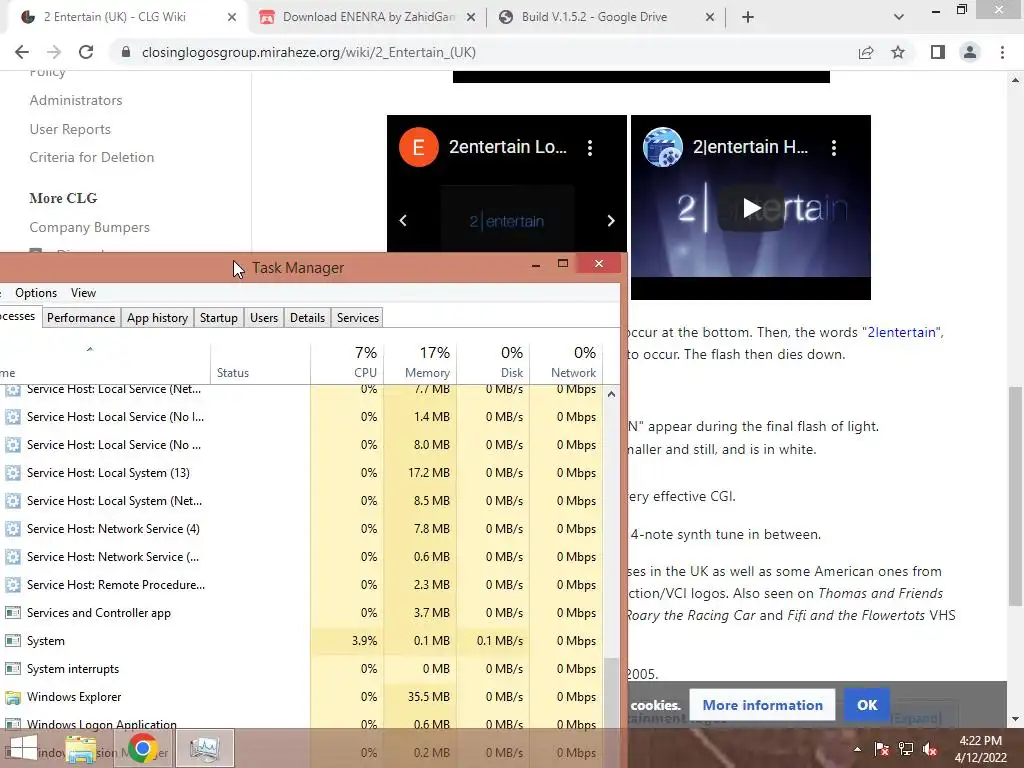Screen dimensions: 1024x768
Task: Click the film reel channel avatar
Action: (663, 147)
